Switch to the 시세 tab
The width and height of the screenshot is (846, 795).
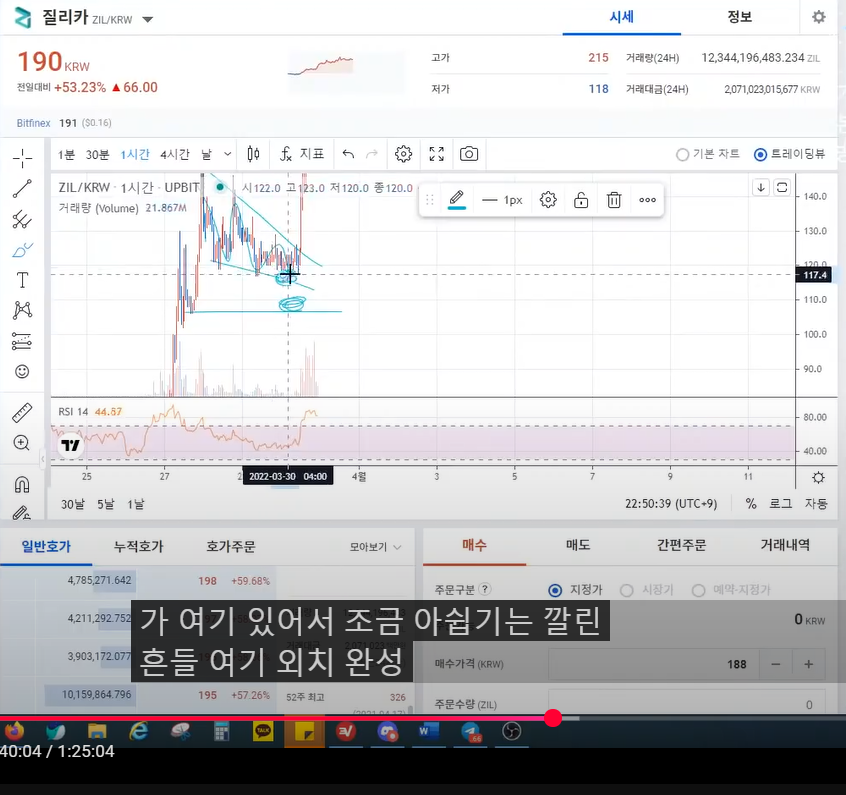click(x=622, y=17)
